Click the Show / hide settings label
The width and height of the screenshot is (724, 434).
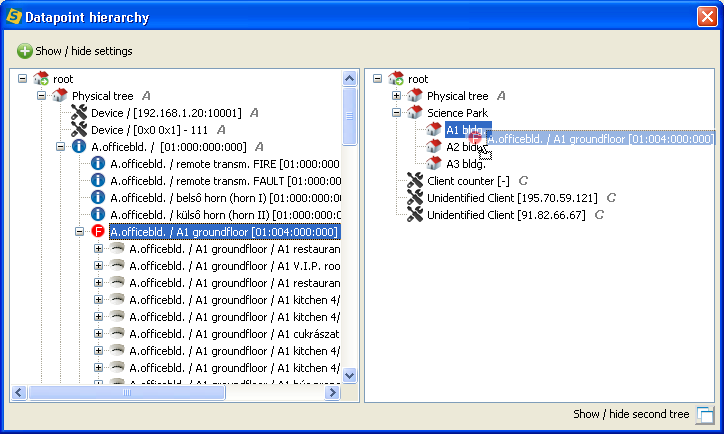pyautogui.click(x=84, y=51)
